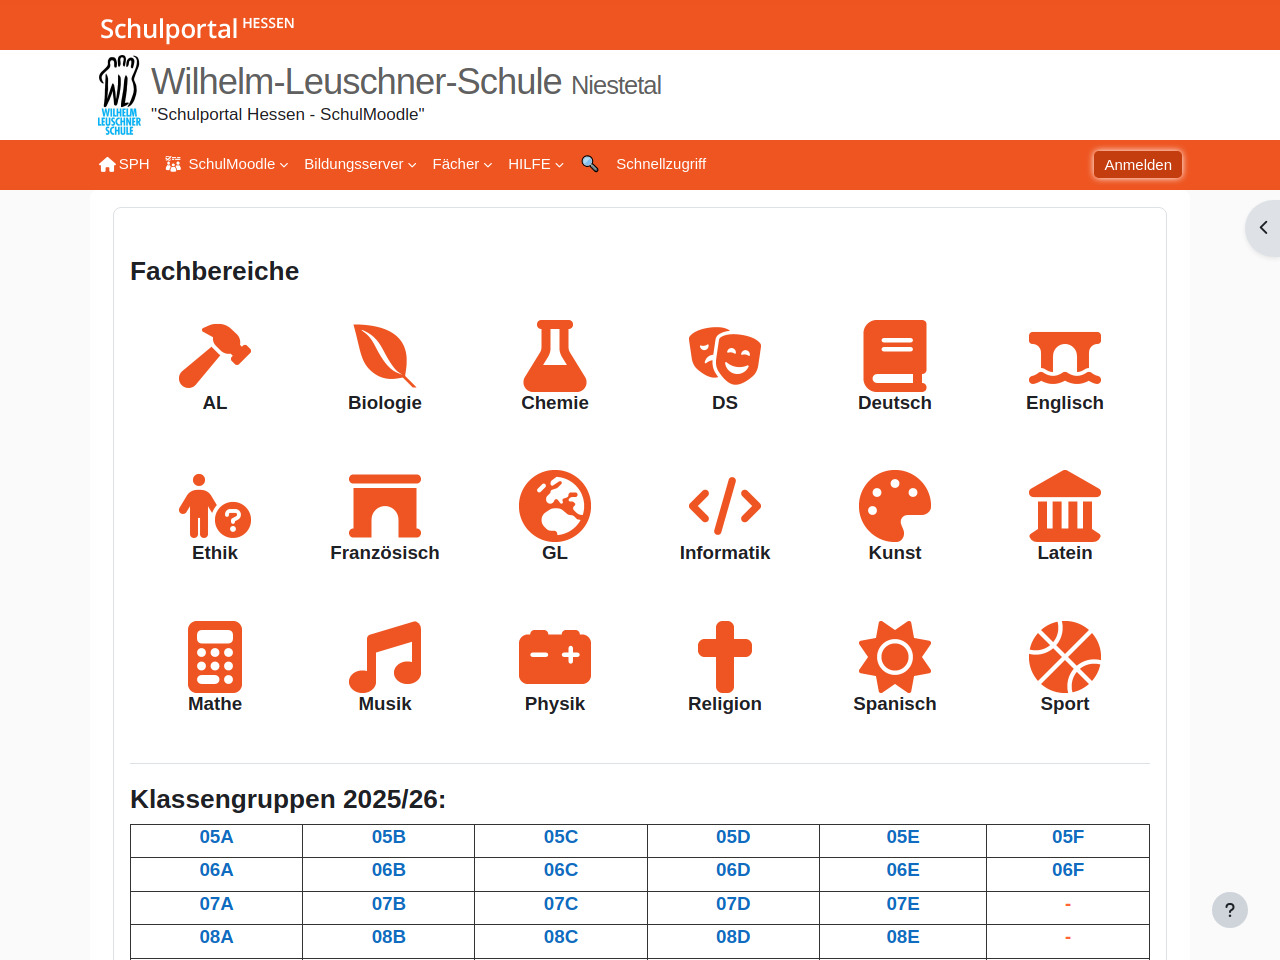Open the Sport basketball icon

(x=1065, y=657)
